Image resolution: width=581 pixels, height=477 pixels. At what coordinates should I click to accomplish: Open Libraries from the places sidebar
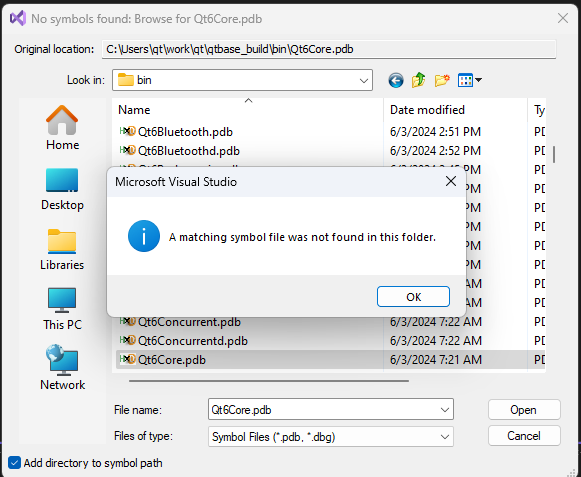tap(62, 249)
